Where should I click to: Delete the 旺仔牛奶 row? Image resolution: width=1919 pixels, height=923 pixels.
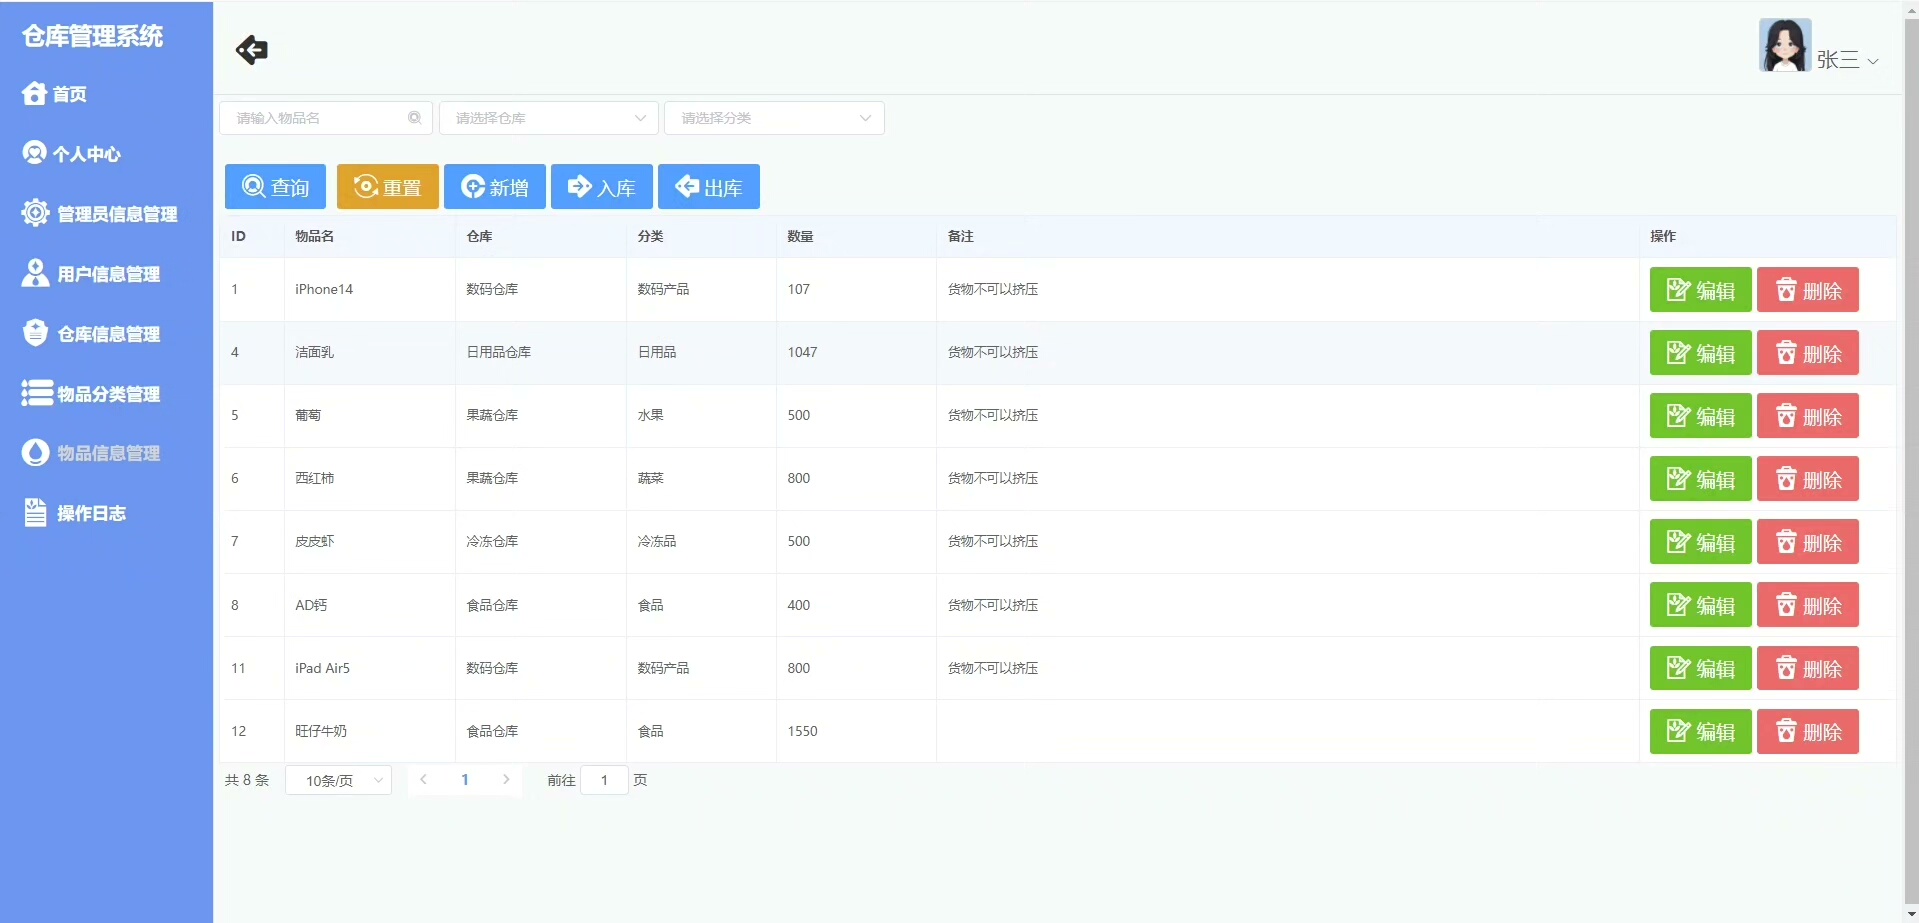click(x=1807, y=731)
